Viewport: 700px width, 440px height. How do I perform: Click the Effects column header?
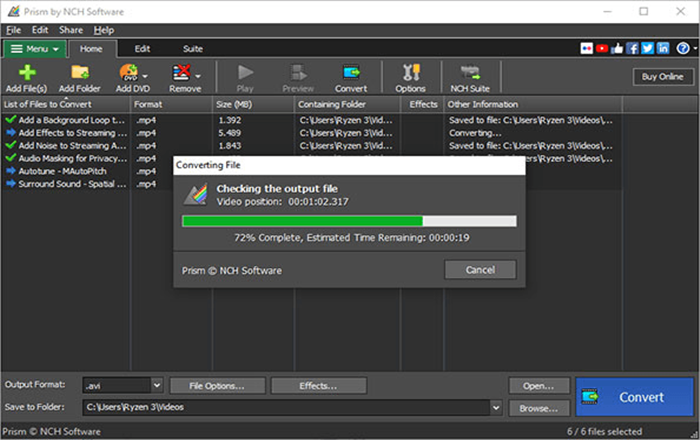[x=423, y=104]
